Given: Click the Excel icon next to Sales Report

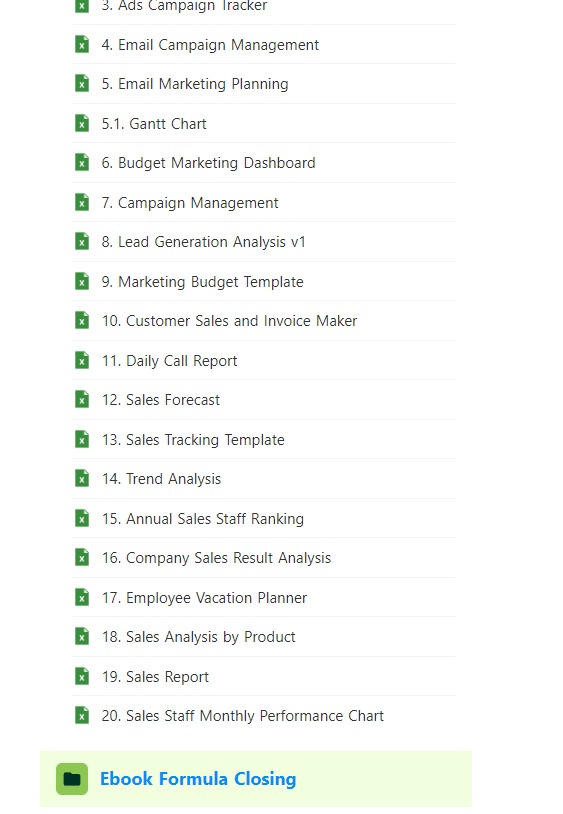Looking at the screenshot, I should click(x=82, y=676).
